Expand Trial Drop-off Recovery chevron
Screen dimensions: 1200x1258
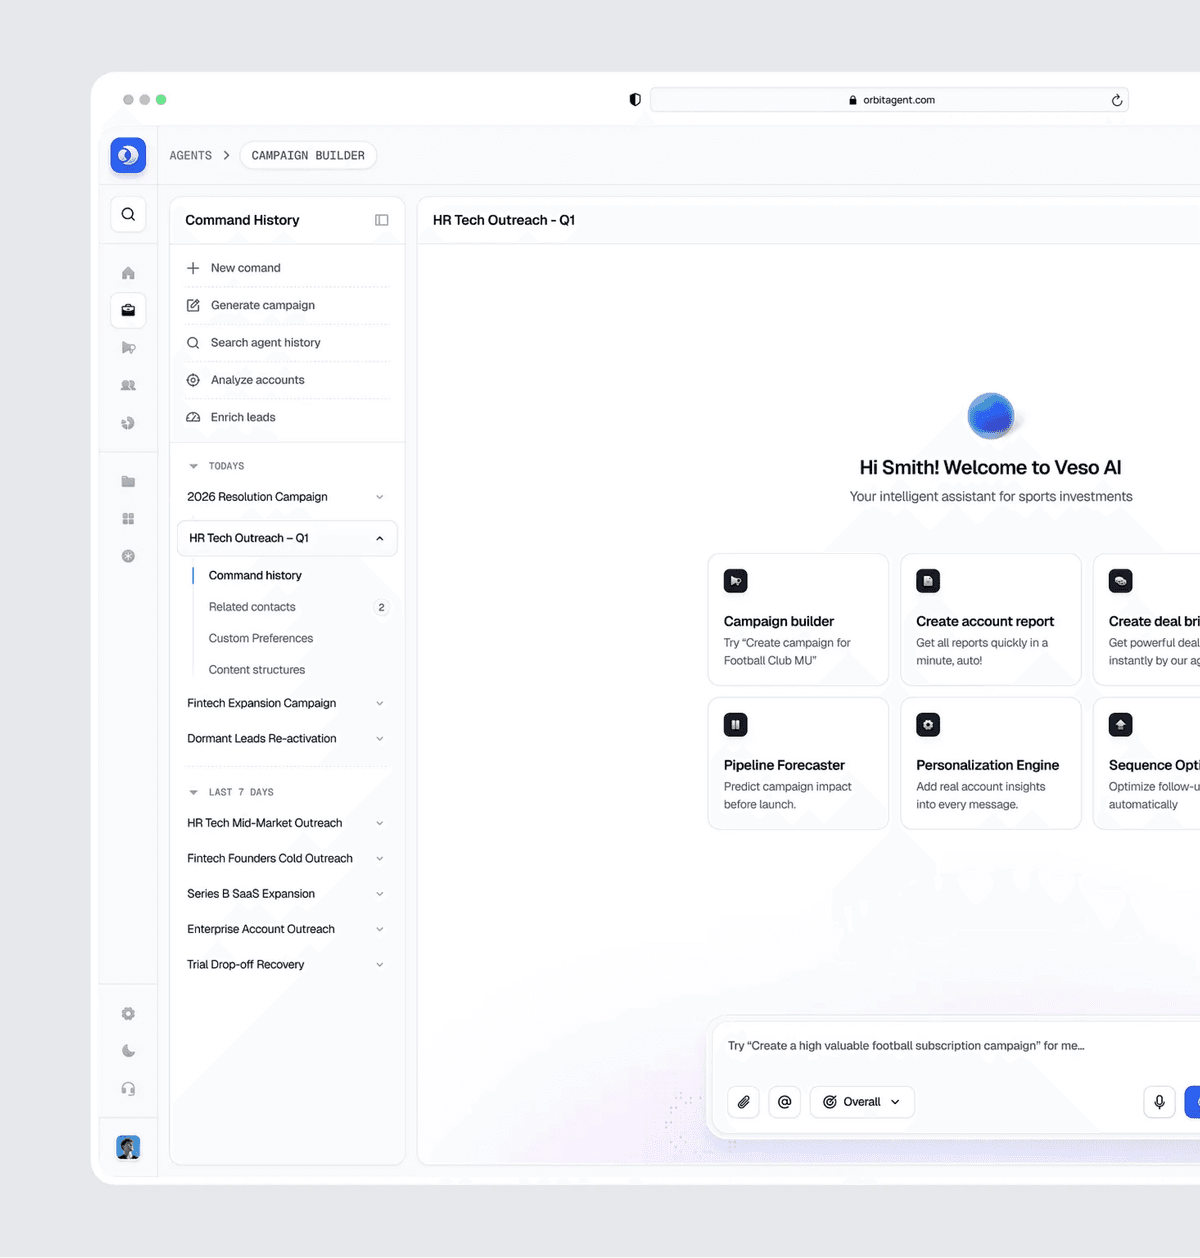pos(380,965)
